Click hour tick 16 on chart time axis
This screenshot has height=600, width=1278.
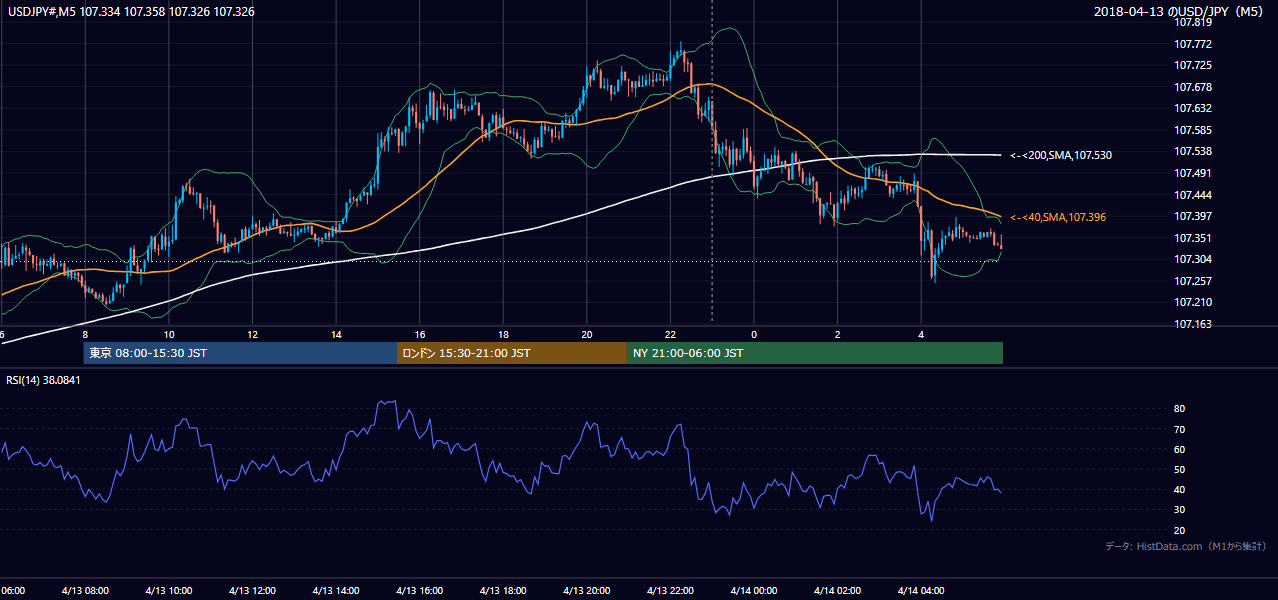click(x=420, y=335)
